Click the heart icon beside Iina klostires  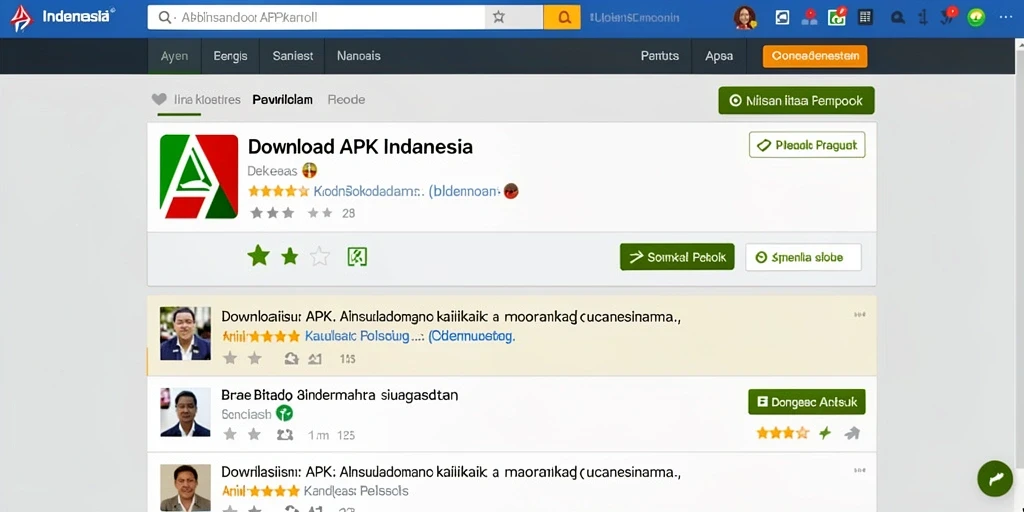tap(159, 99)
